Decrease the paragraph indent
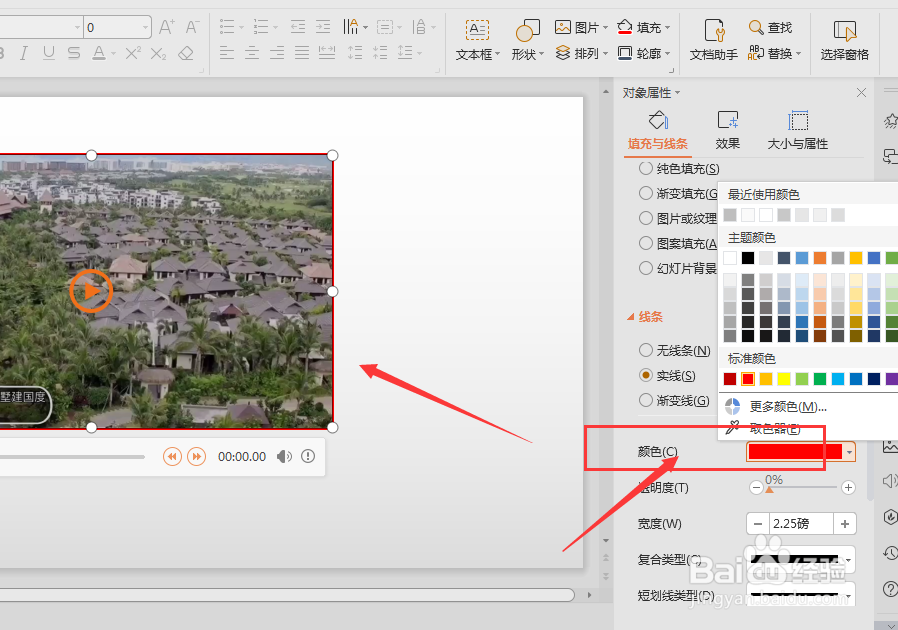Image resolution: width=898 pixels, height=630 pixels. [x=297, y=26]
